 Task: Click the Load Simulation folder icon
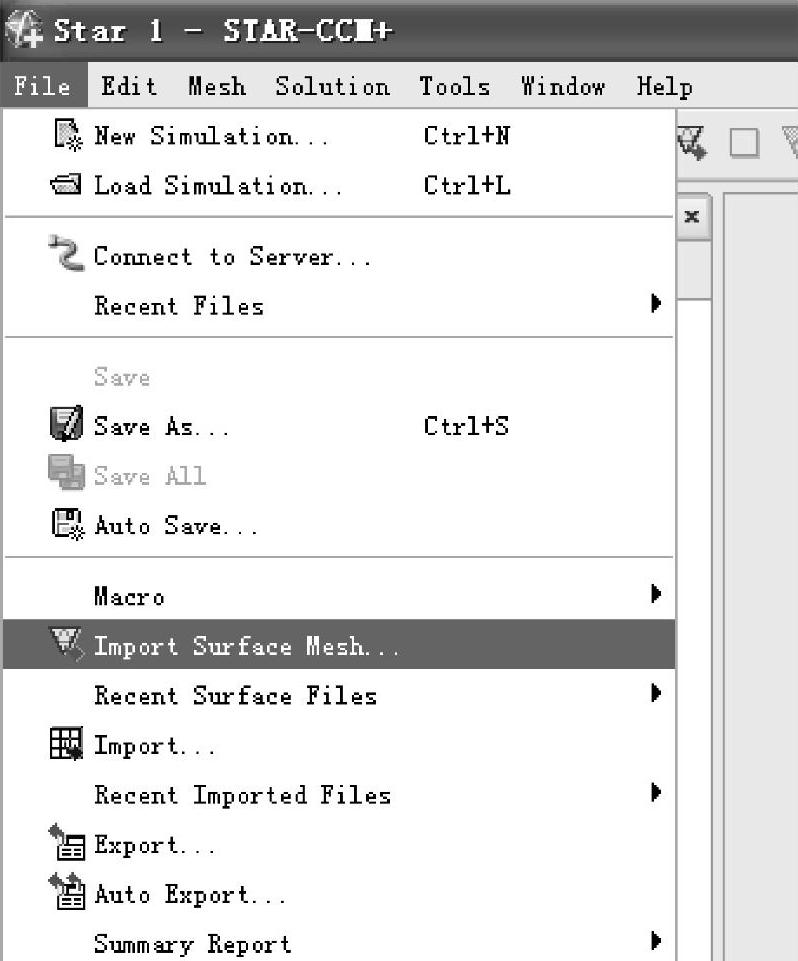pyautogui.click(x=66, y=184)
